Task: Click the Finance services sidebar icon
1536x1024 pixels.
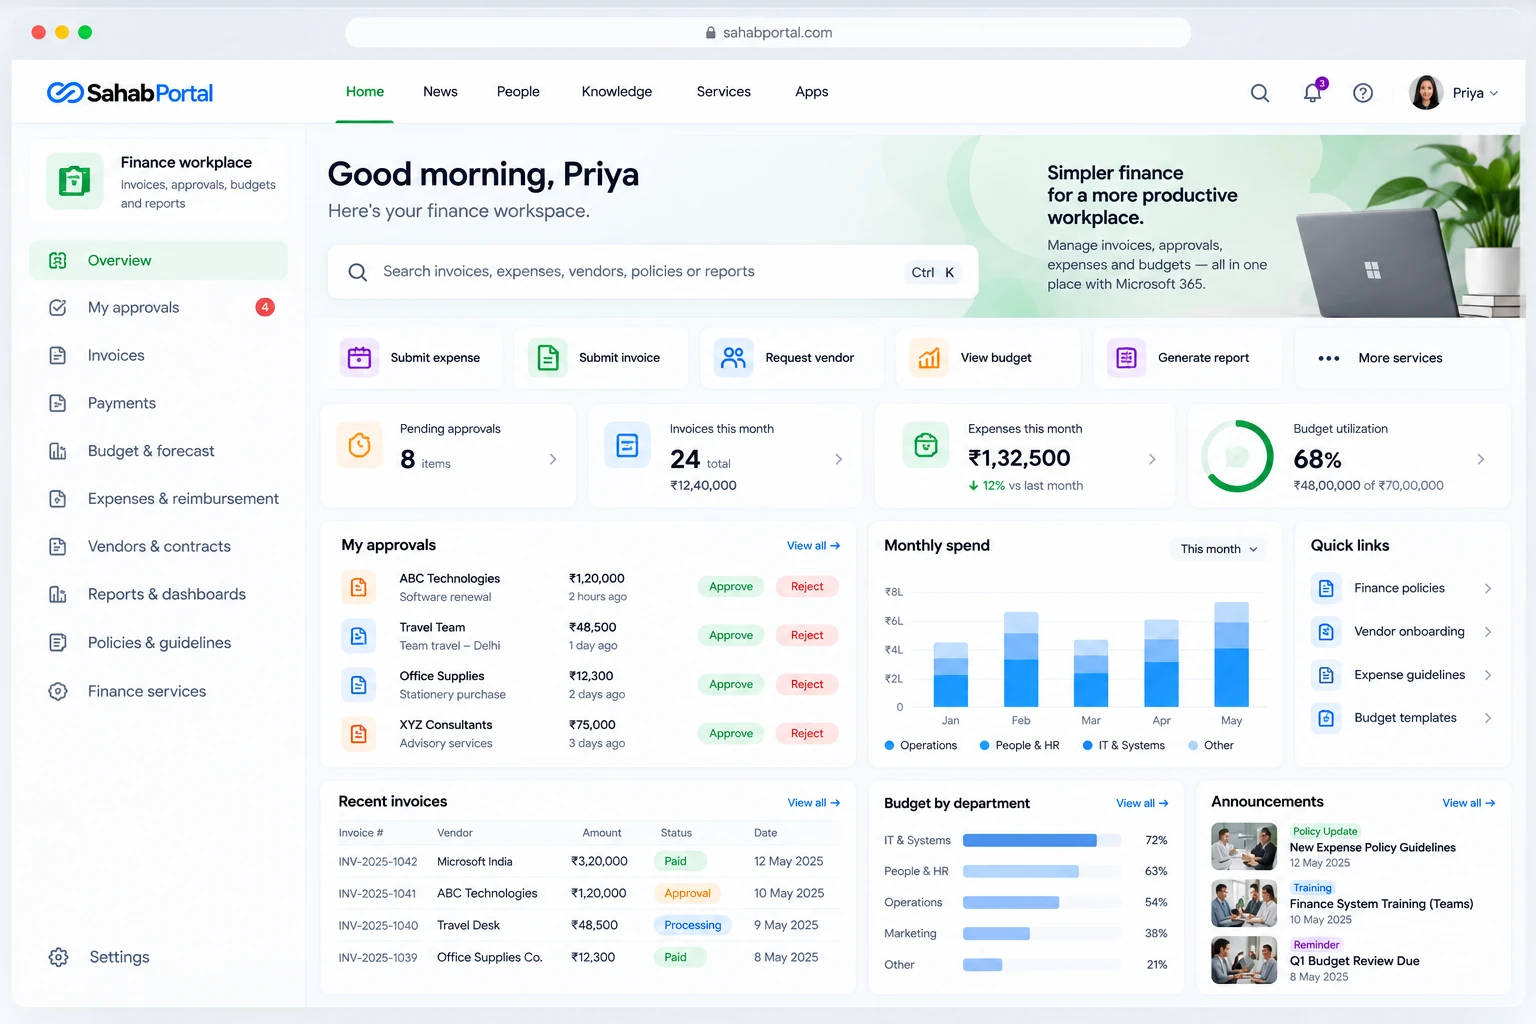Action: point(58,691)
